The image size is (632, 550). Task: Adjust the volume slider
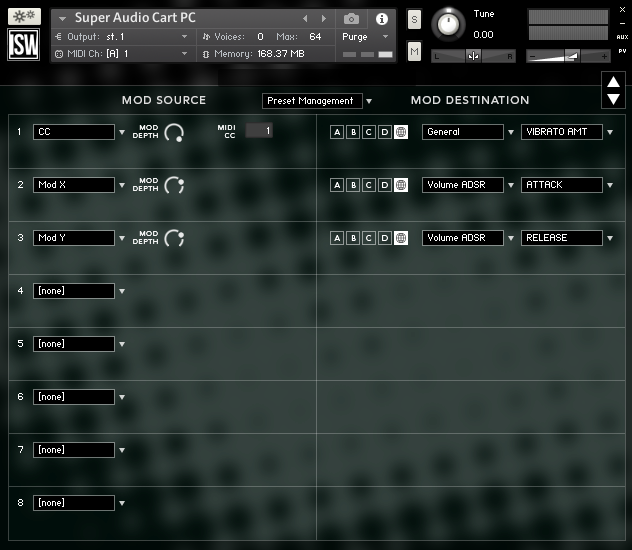pos(568,56)
